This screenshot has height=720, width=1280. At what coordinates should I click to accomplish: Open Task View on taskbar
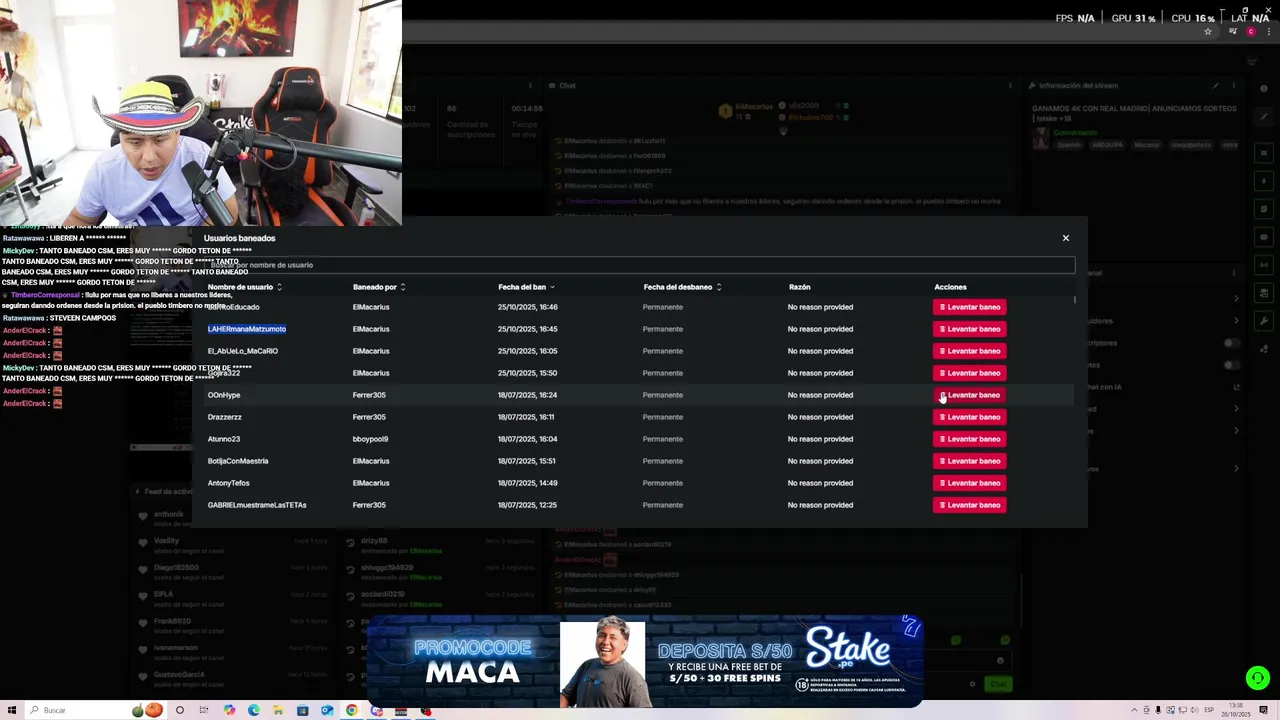pyautogui.click(x=204, y=710)
